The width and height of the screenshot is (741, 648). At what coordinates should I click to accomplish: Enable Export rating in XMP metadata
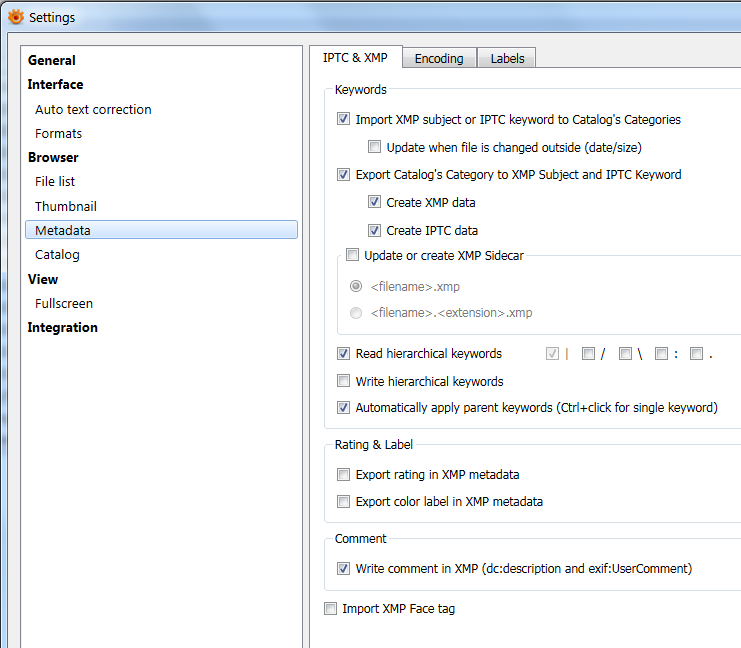click(x=344, y=475)
